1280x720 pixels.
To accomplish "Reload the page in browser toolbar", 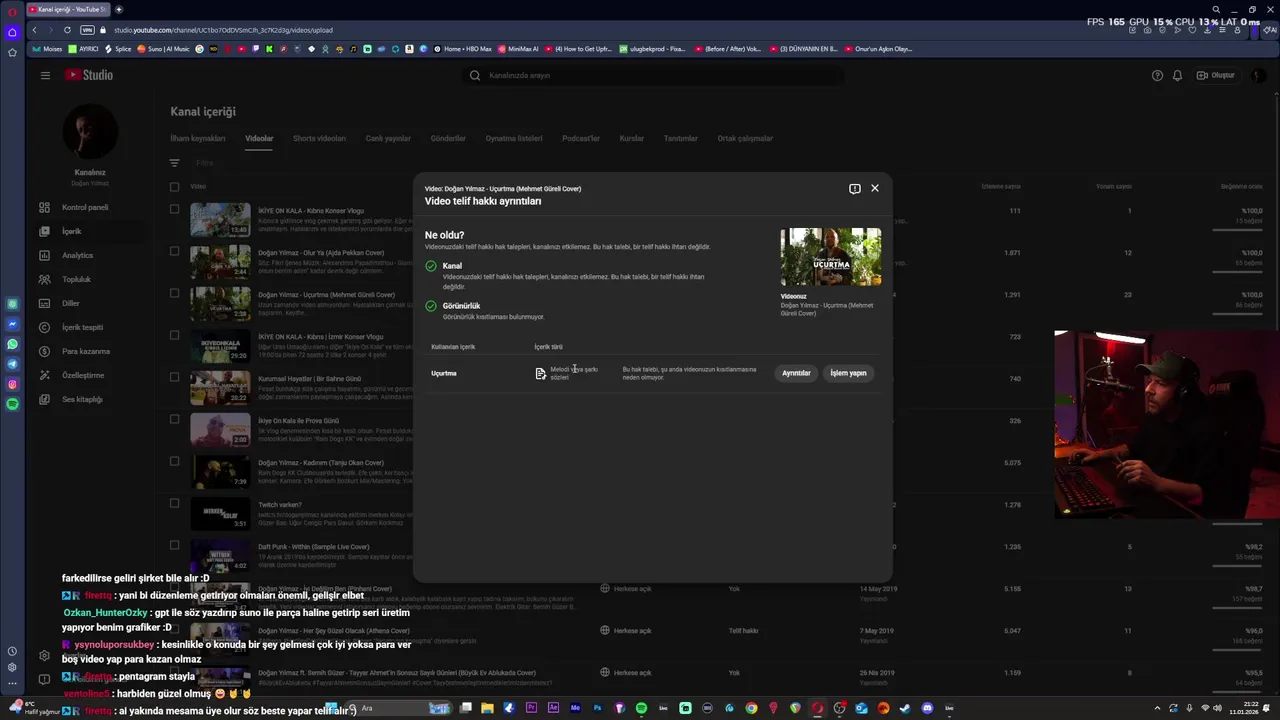I will pos(67,30).
